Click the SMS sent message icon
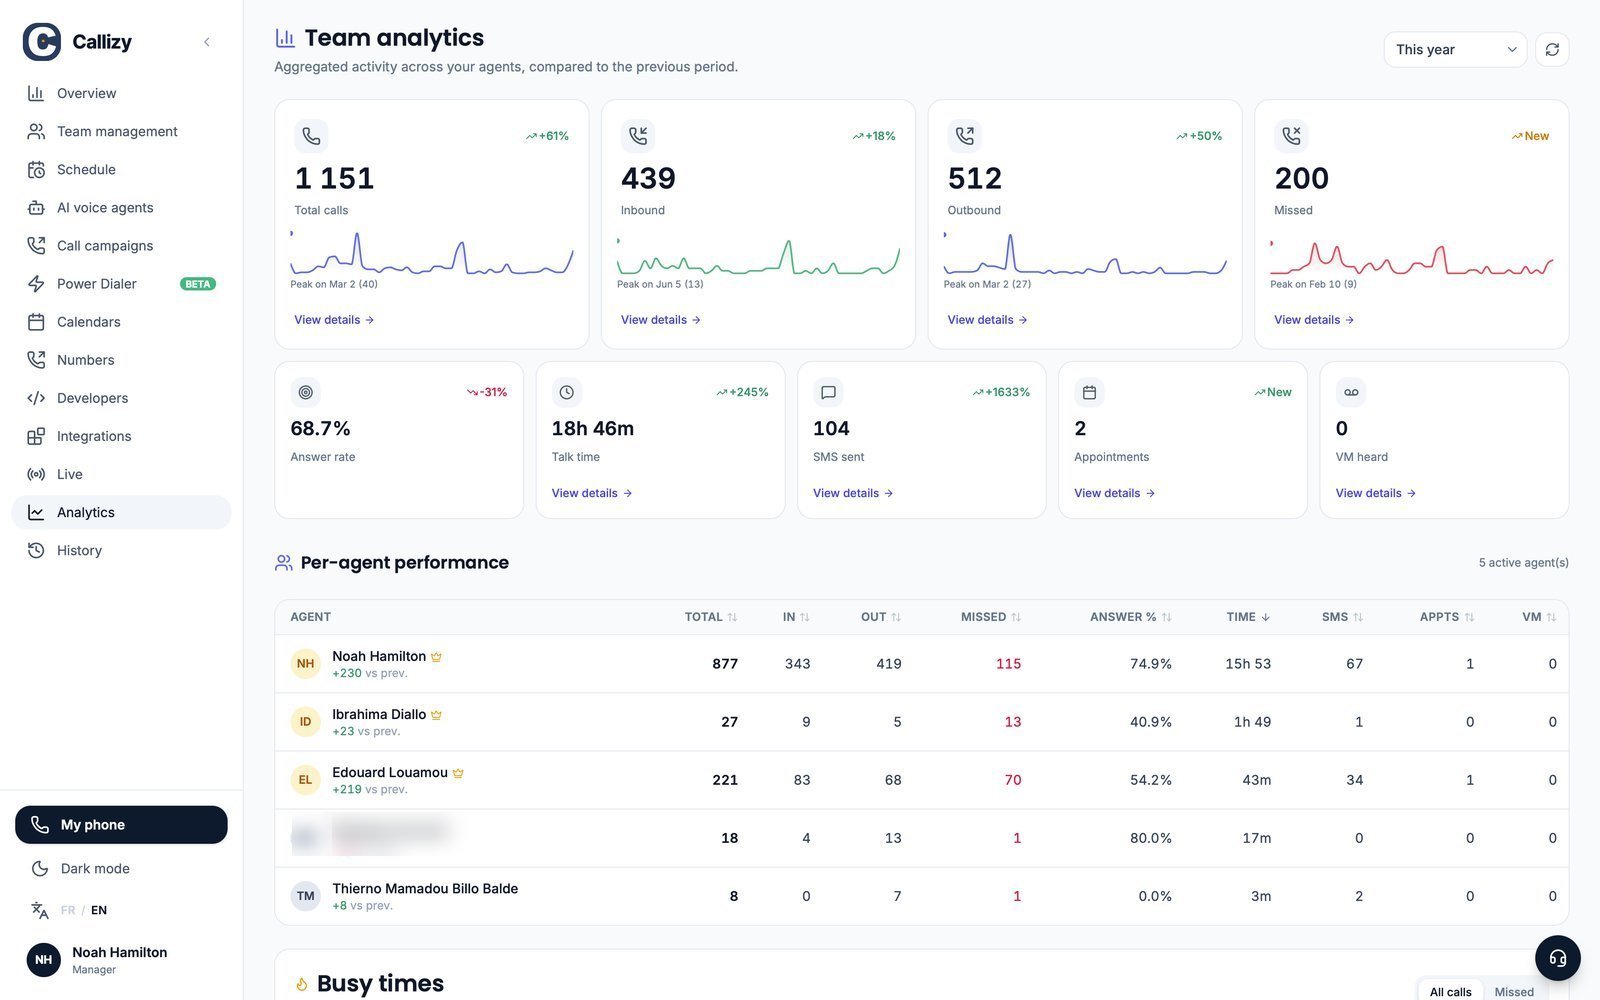1600x1000 pixels. [x=828, y=393]
